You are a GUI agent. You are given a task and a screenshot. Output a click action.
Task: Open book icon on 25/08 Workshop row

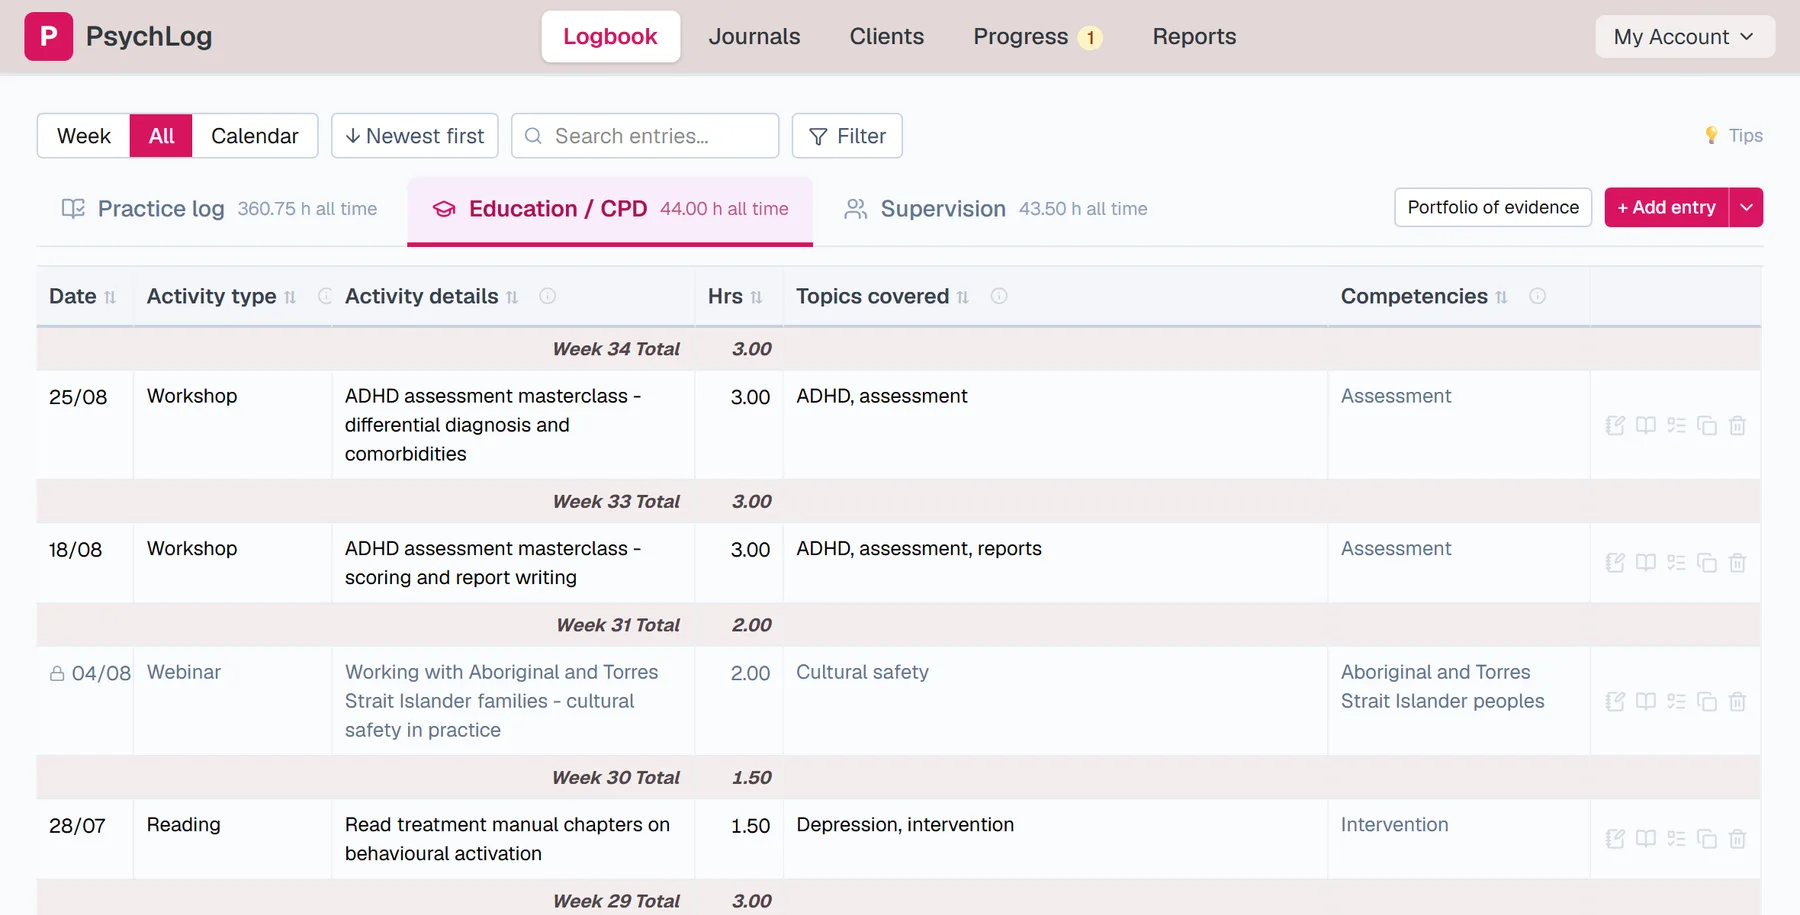click(1646, 425)
